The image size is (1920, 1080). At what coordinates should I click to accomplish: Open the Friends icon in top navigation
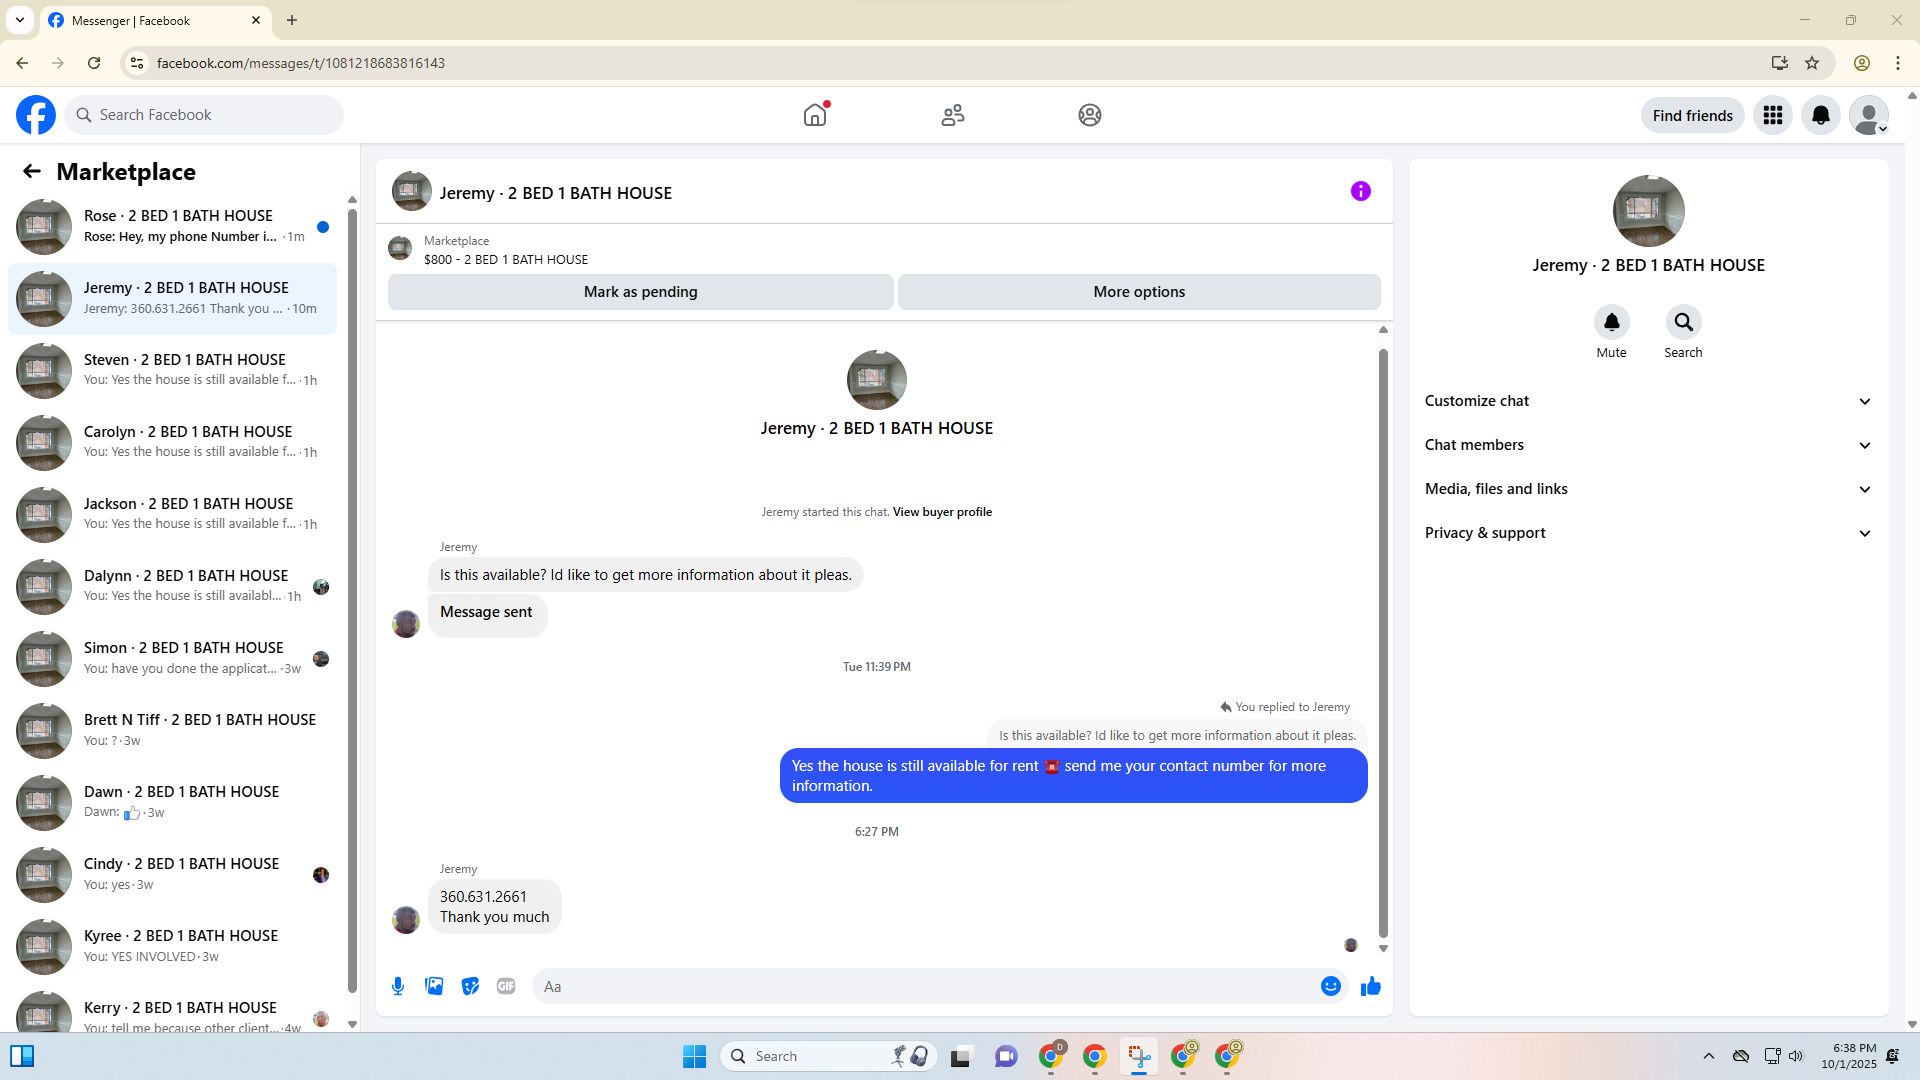click(953, 115)
